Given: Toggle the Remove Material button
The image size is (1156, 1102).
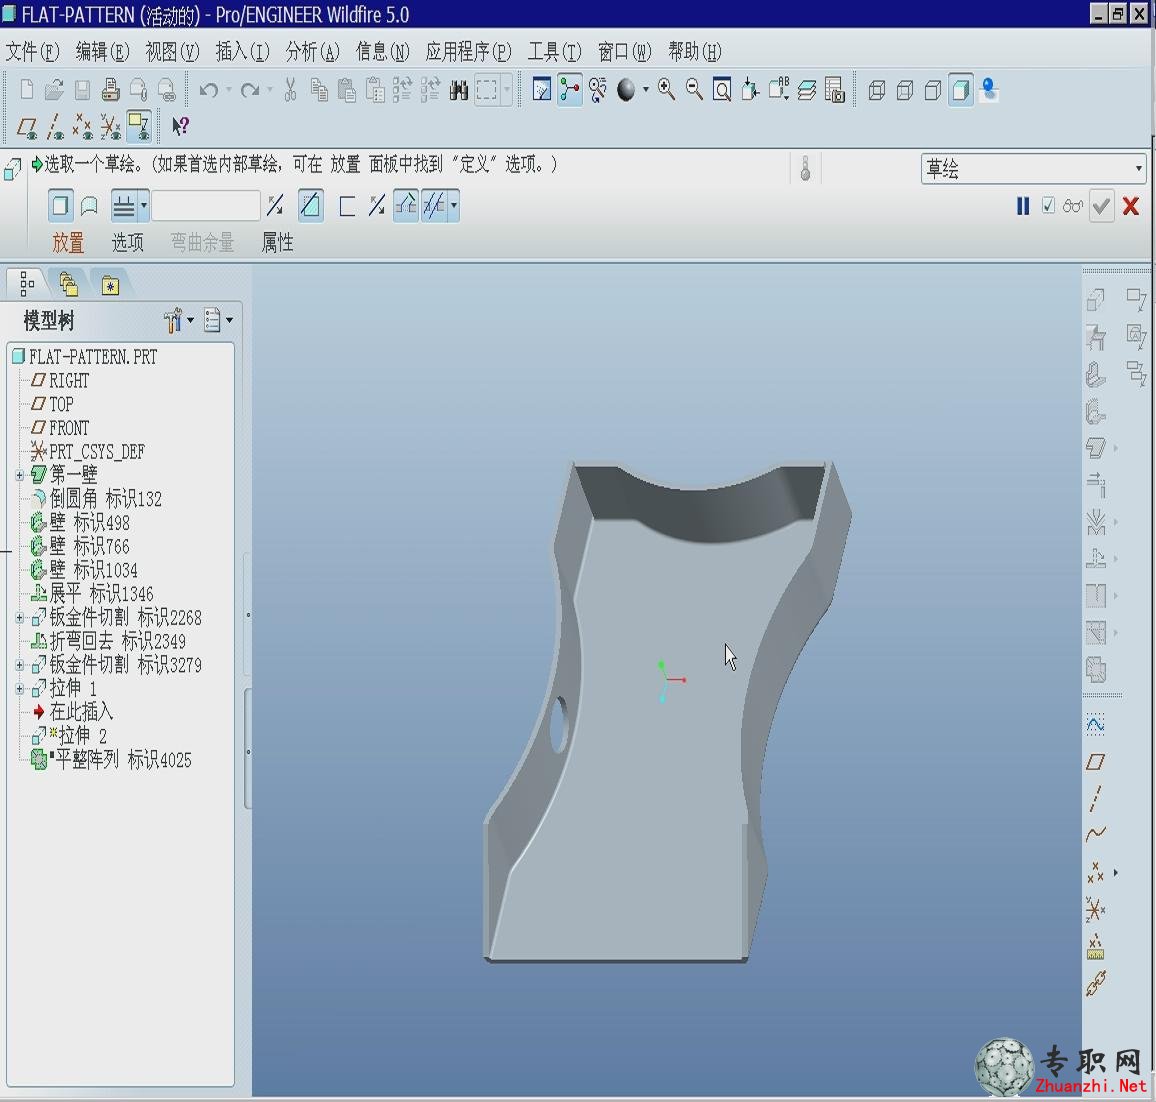Looking at the screenshot, I should click(310, 206).
